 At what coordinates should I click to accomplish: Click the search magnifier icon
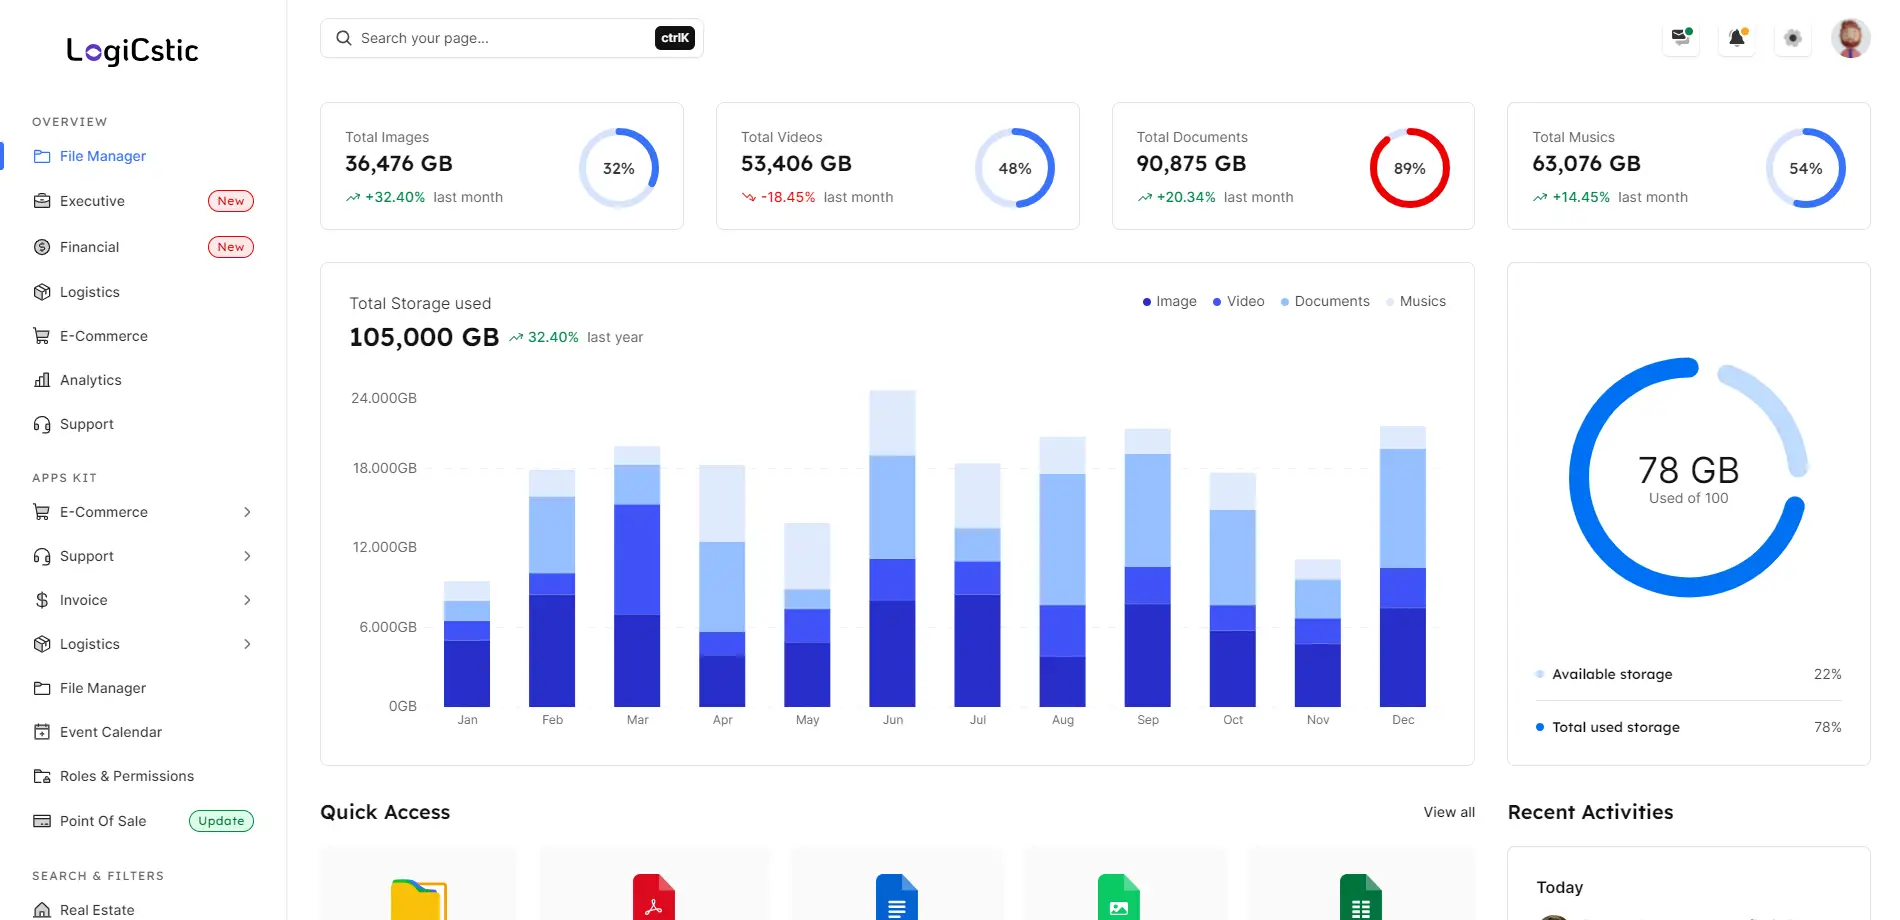343,38
